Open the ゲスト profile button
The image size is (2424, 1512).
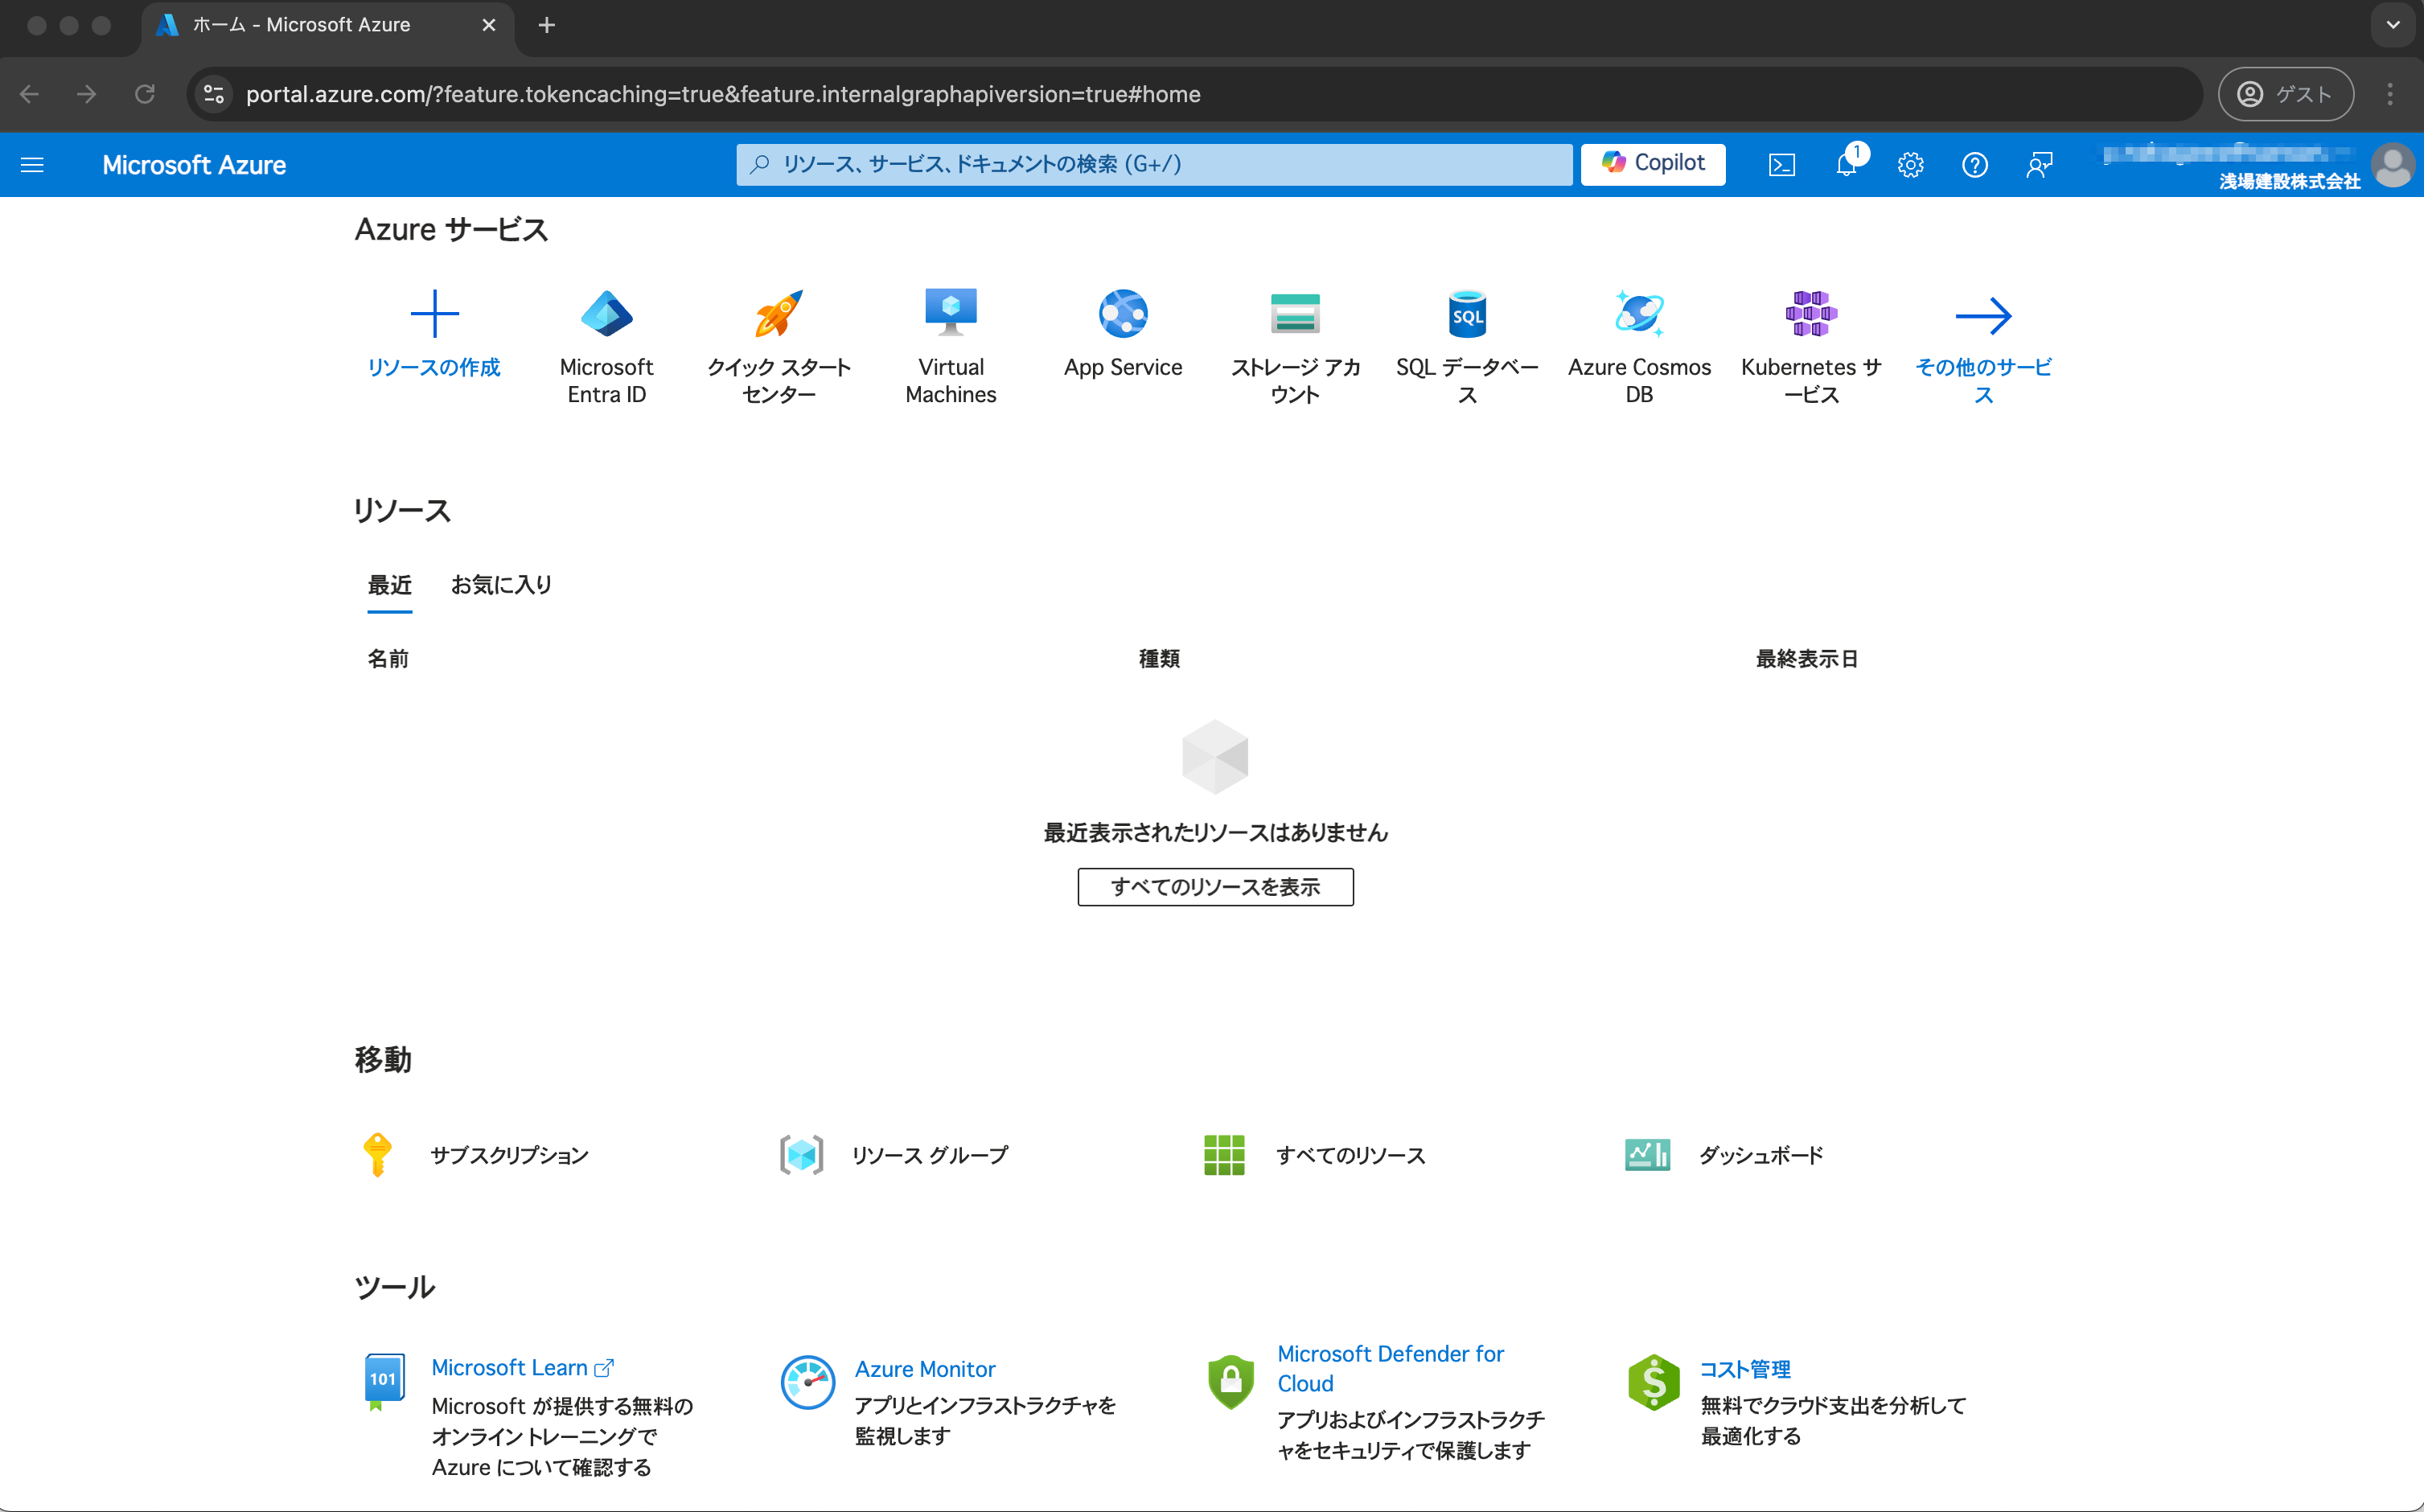(x=2286, y=94)
